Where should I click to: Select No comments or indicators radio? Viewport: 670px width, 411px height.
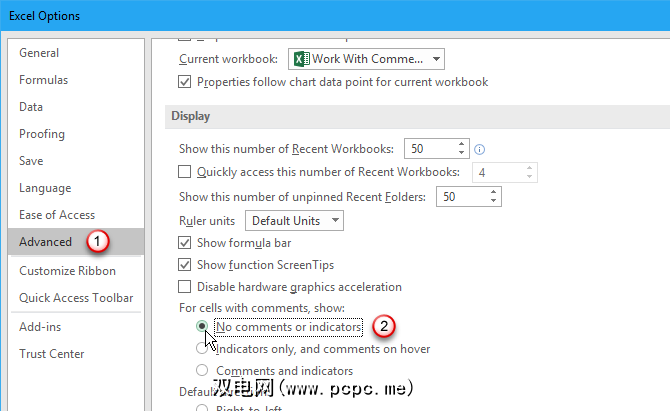coord(203,326)
